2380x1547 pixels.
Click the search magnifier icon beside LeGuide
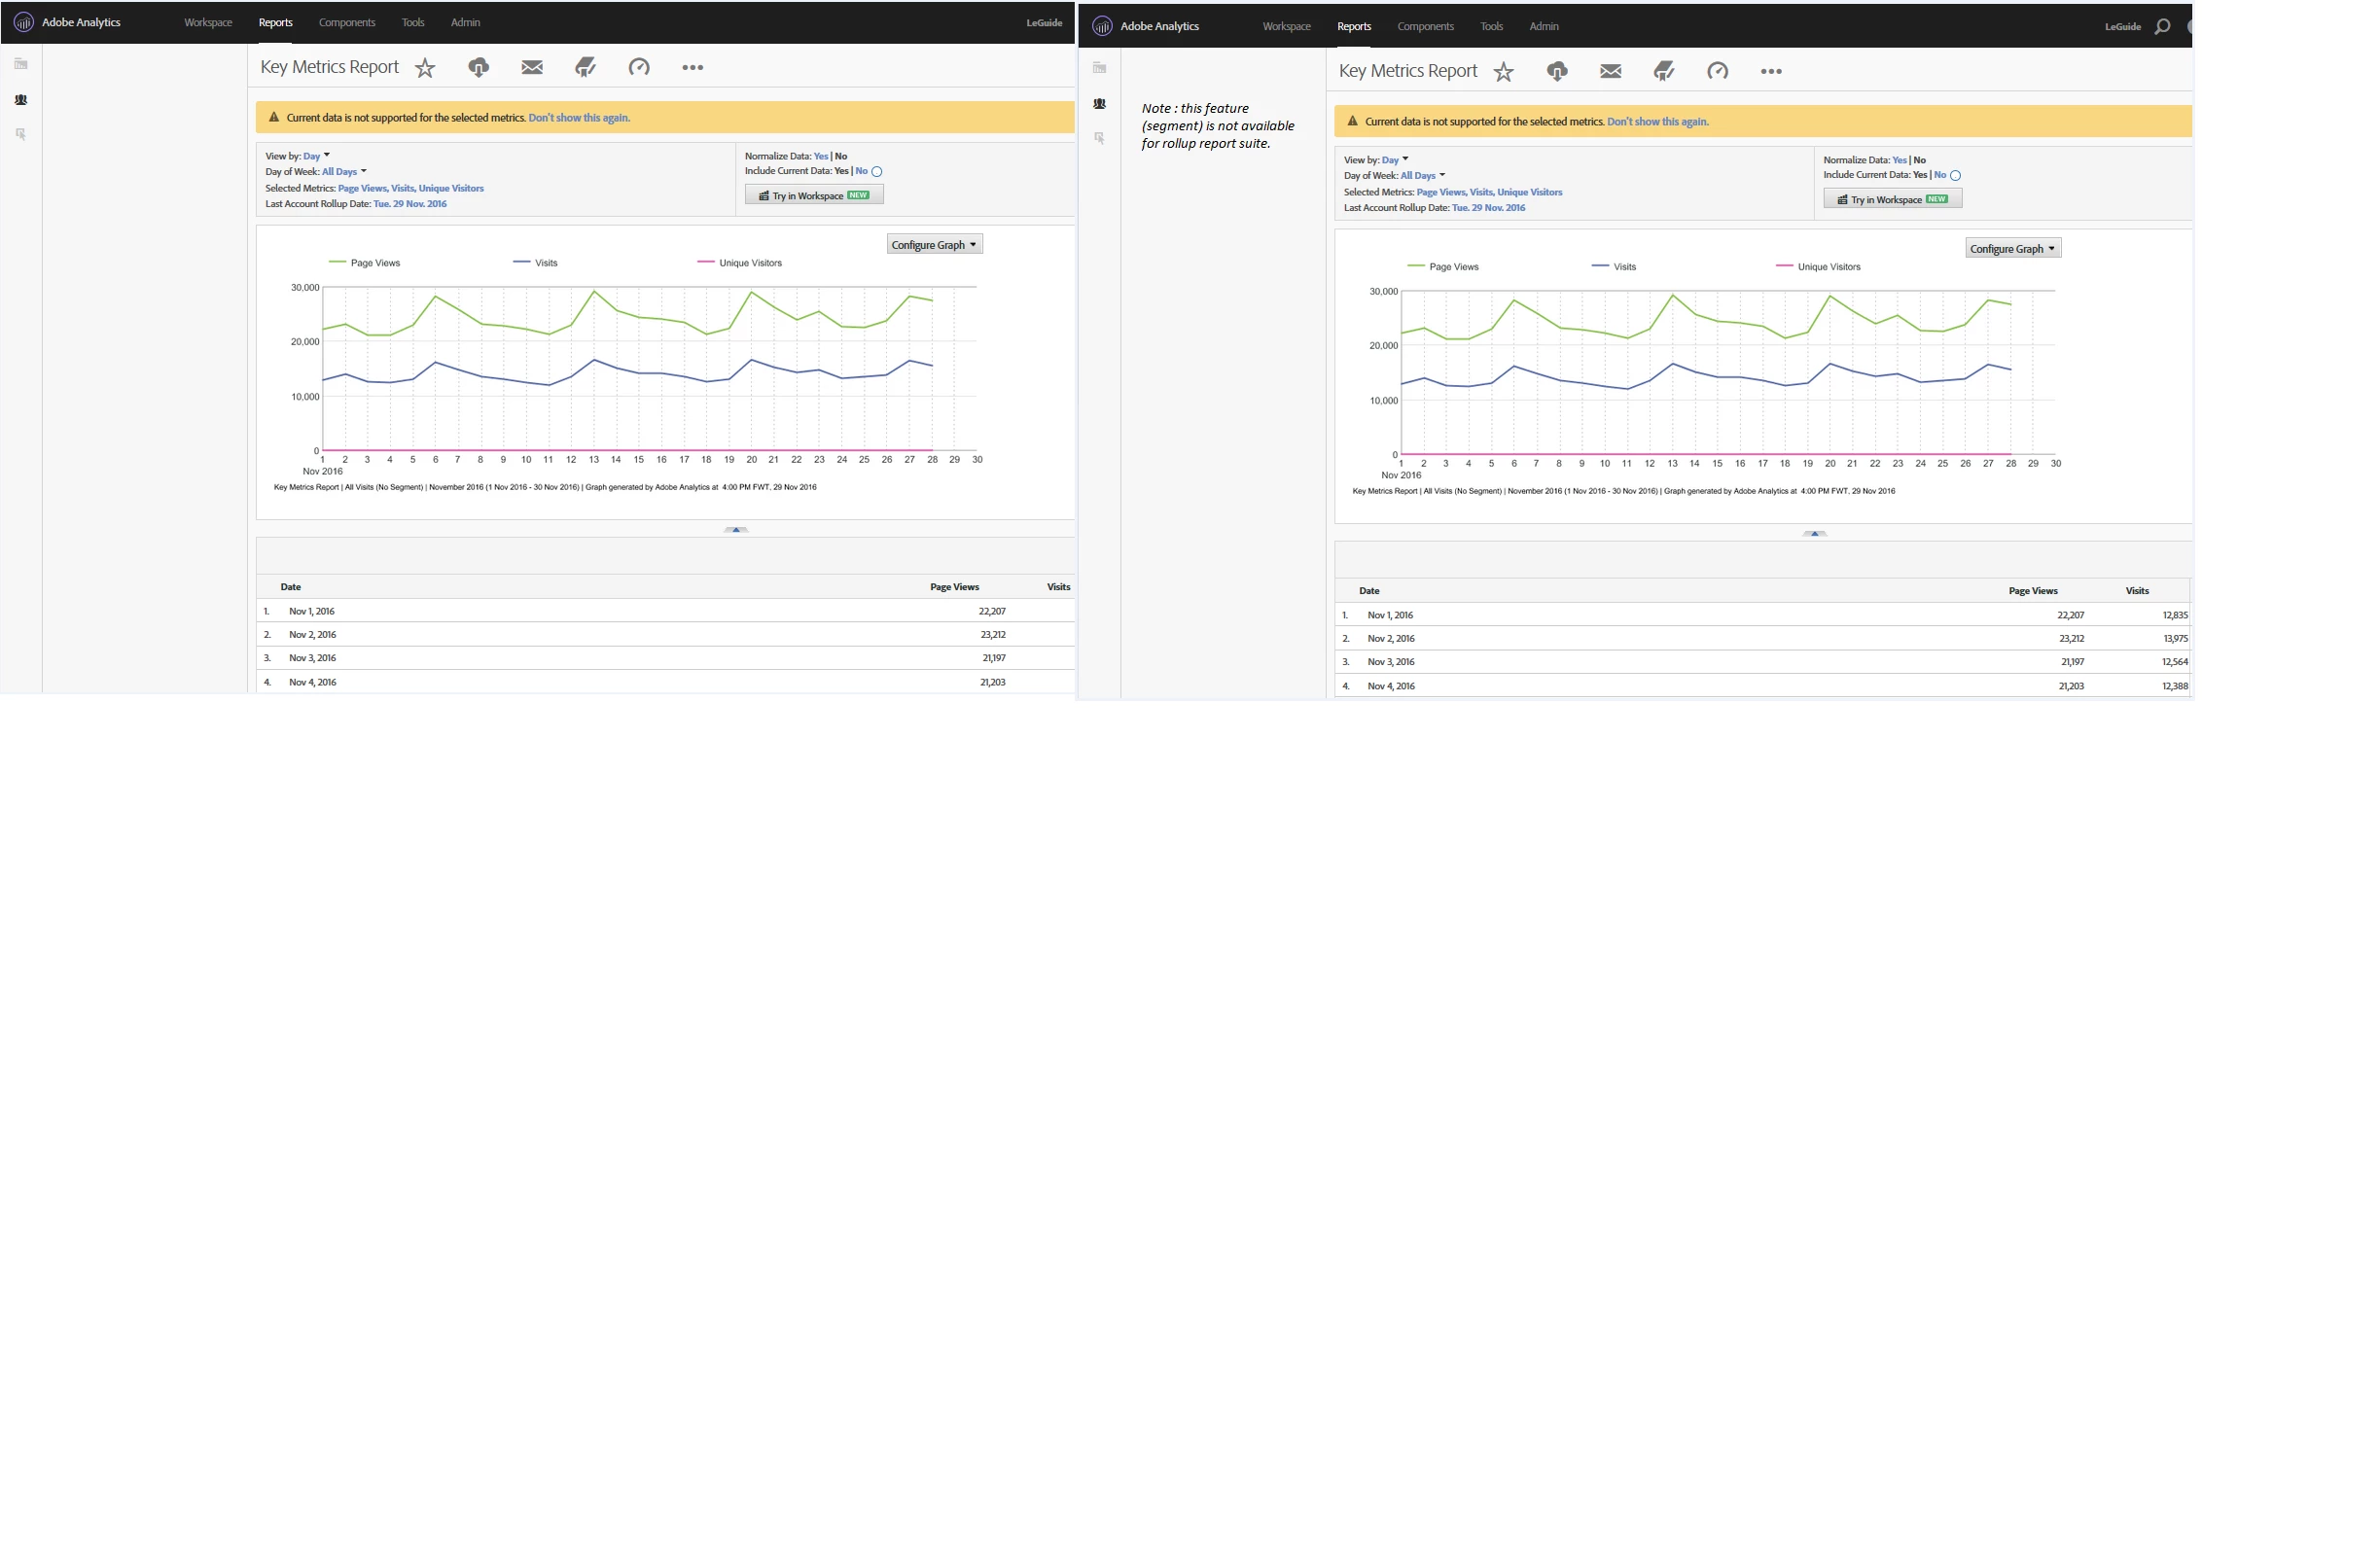tap(2161, 27)
